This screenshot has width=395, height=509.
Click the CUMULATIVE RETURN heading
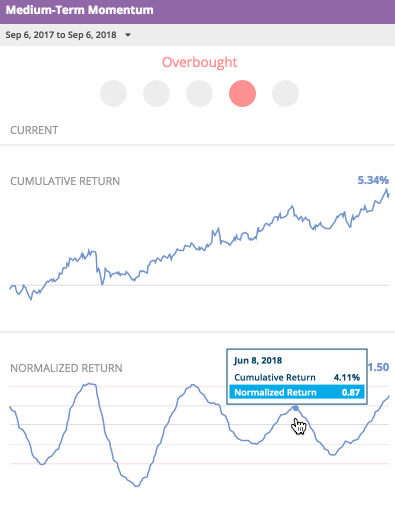(65, 181)
